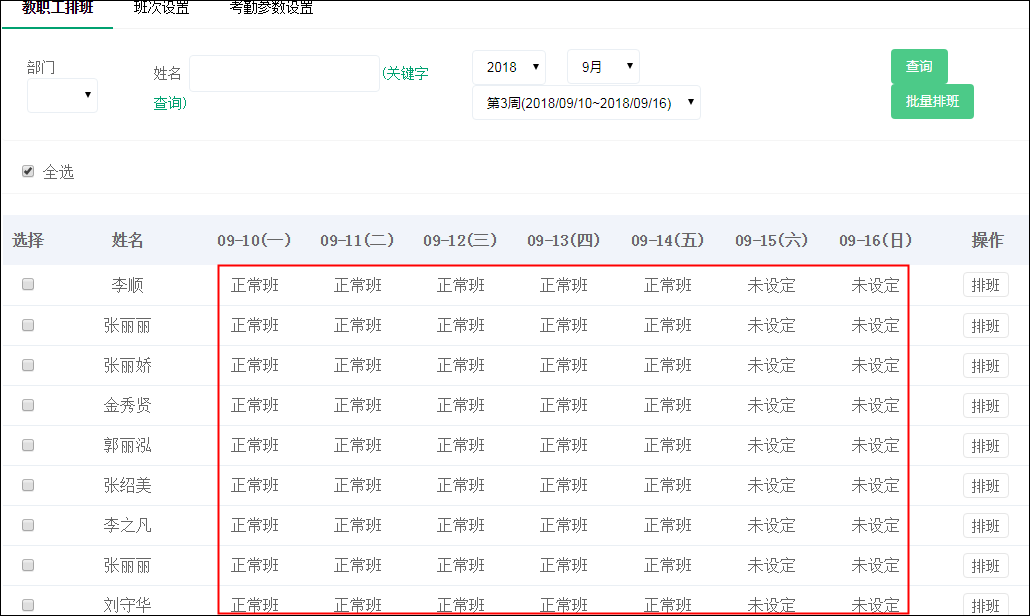The image size is (1030, 616).
Task: Check the selection box for 刘守华
Action: tap(27, 604)
